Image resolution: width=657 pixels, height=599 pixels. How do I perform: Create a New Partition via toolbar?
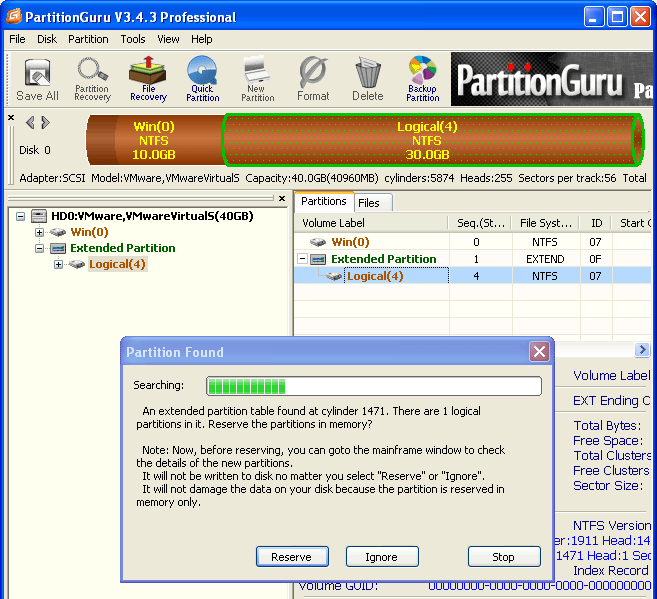pyautogui.click(x=257, y=80)
